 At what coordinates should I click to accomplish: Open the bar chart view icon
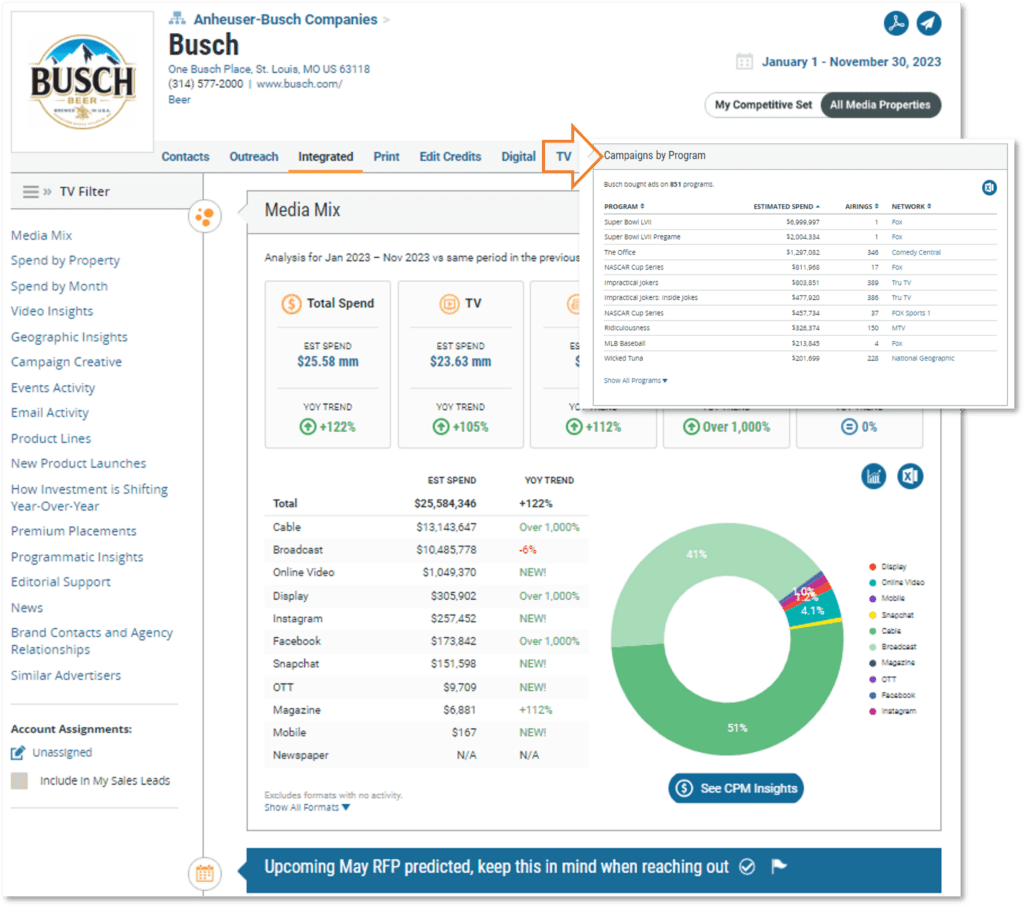click(x=873, y=476)
